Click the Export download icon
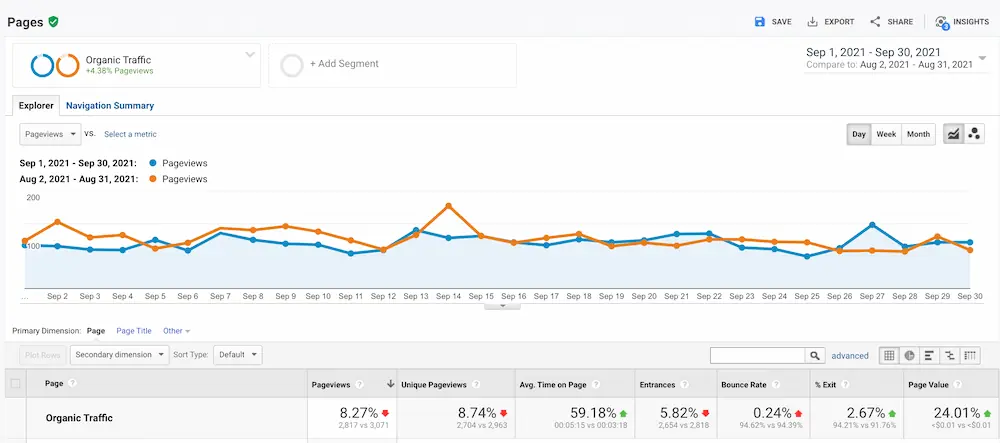Image resolution: width=1000 pixels, height=443 pixels. [x=813, y=21]
